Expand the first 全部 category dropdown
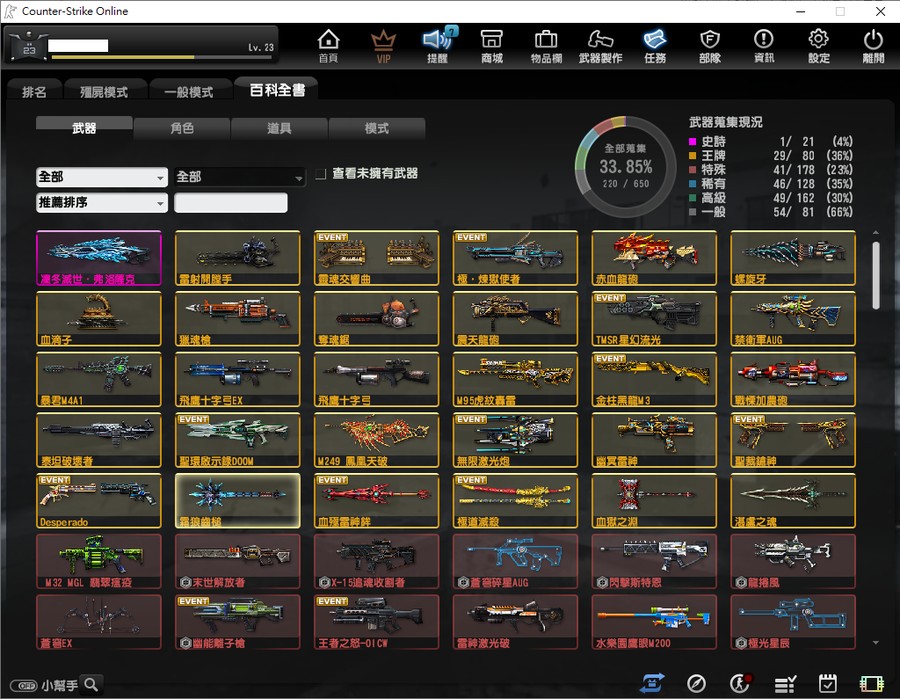This screenshot has width=900, height=699. coord(102,177)
